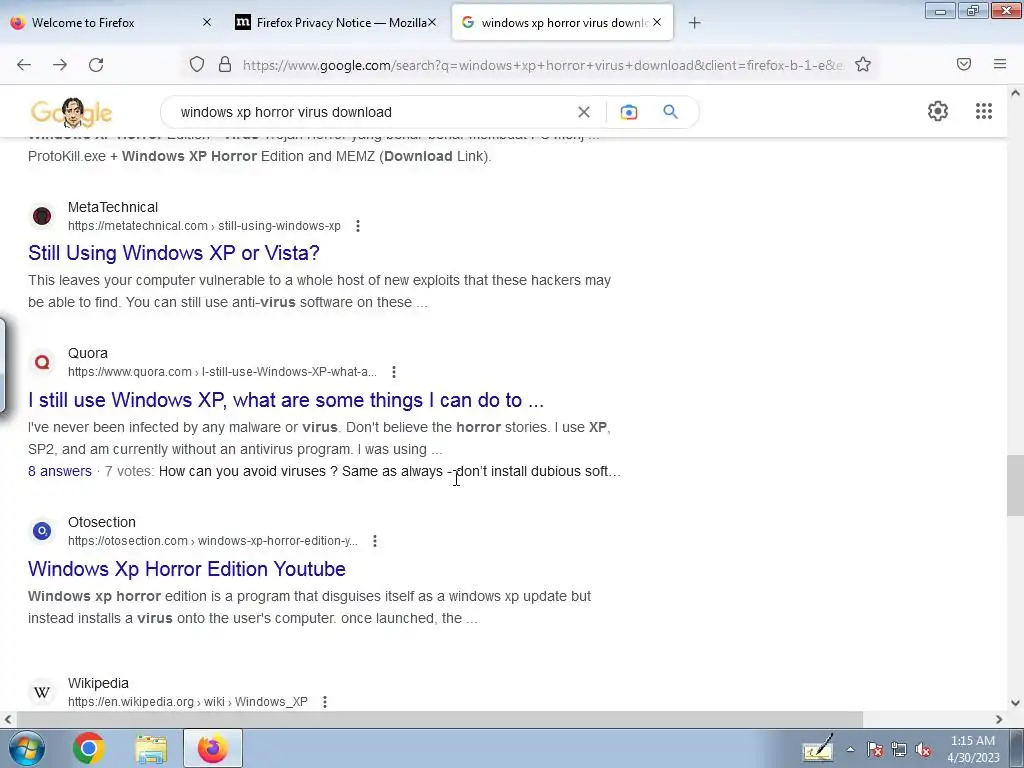The image size is (1024, 768).
Task: Go forward one page
Action: coord(60,65)
